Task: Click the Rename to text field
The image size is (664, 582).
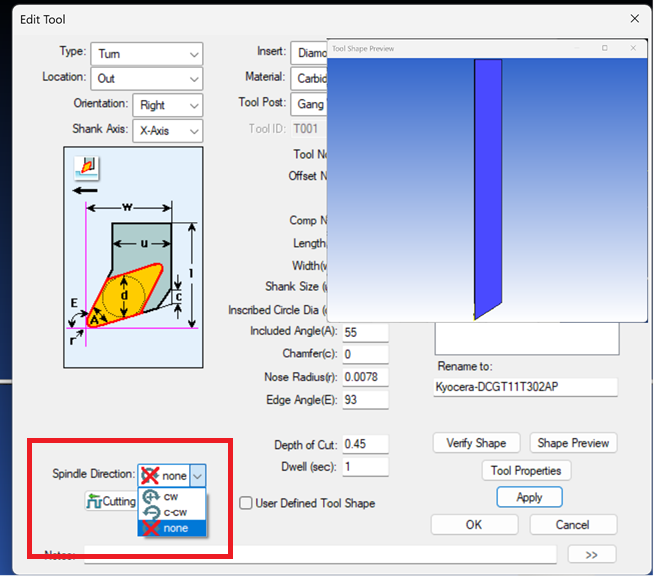Action: (x=526, y=387)
